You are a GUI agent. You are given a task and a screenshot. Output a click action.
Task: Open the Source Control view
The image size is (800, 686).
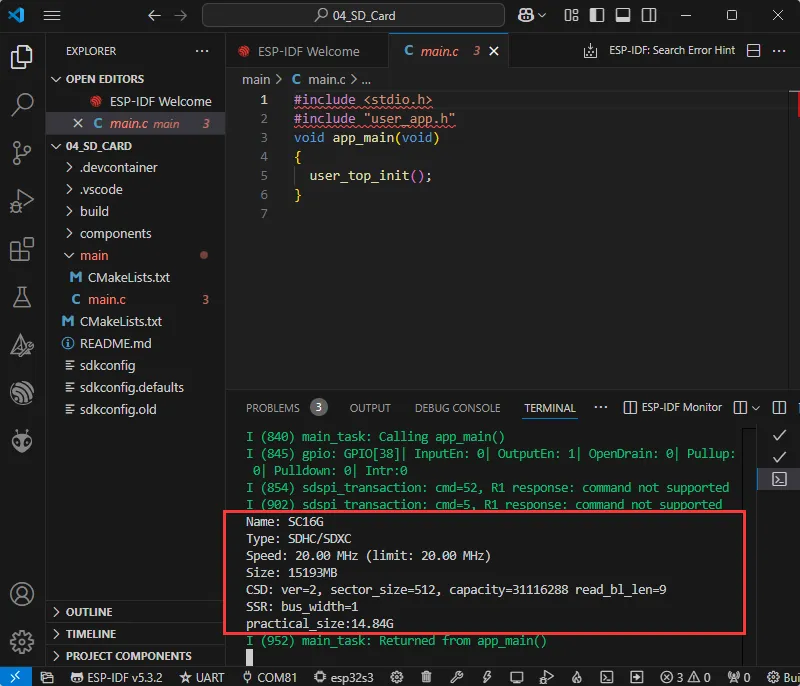coord(22,152)
